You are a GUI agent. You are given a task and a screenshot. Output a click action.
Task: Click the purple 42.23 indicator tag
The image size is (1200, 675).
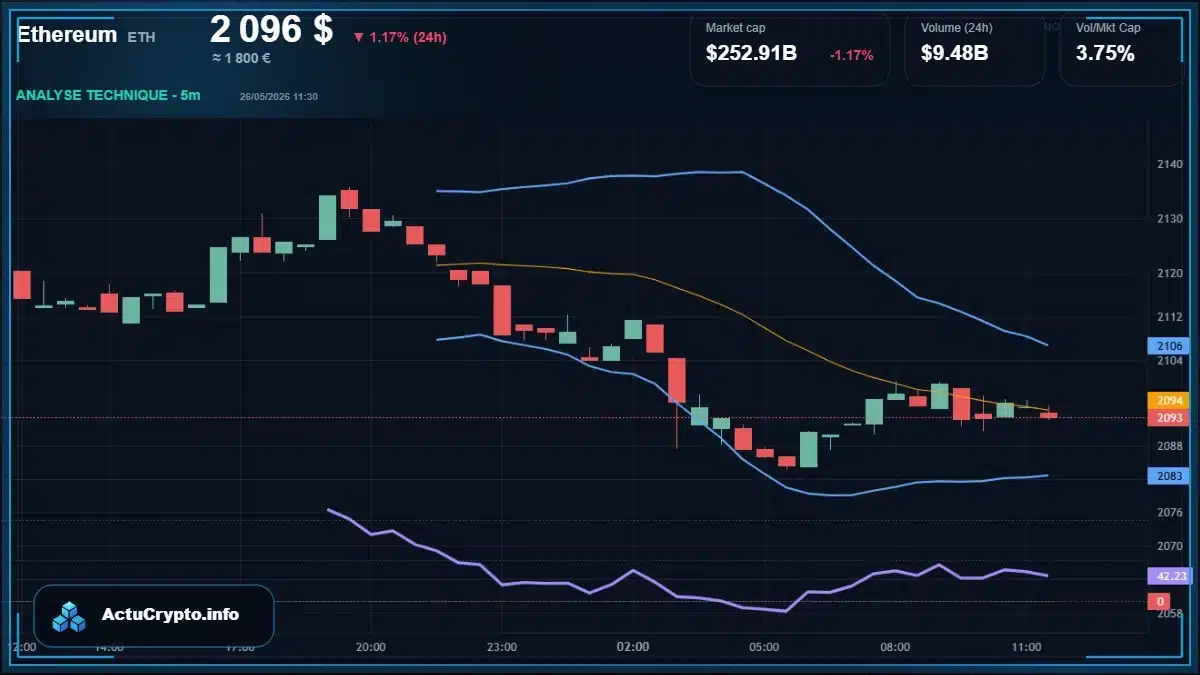pos(1169,576)
